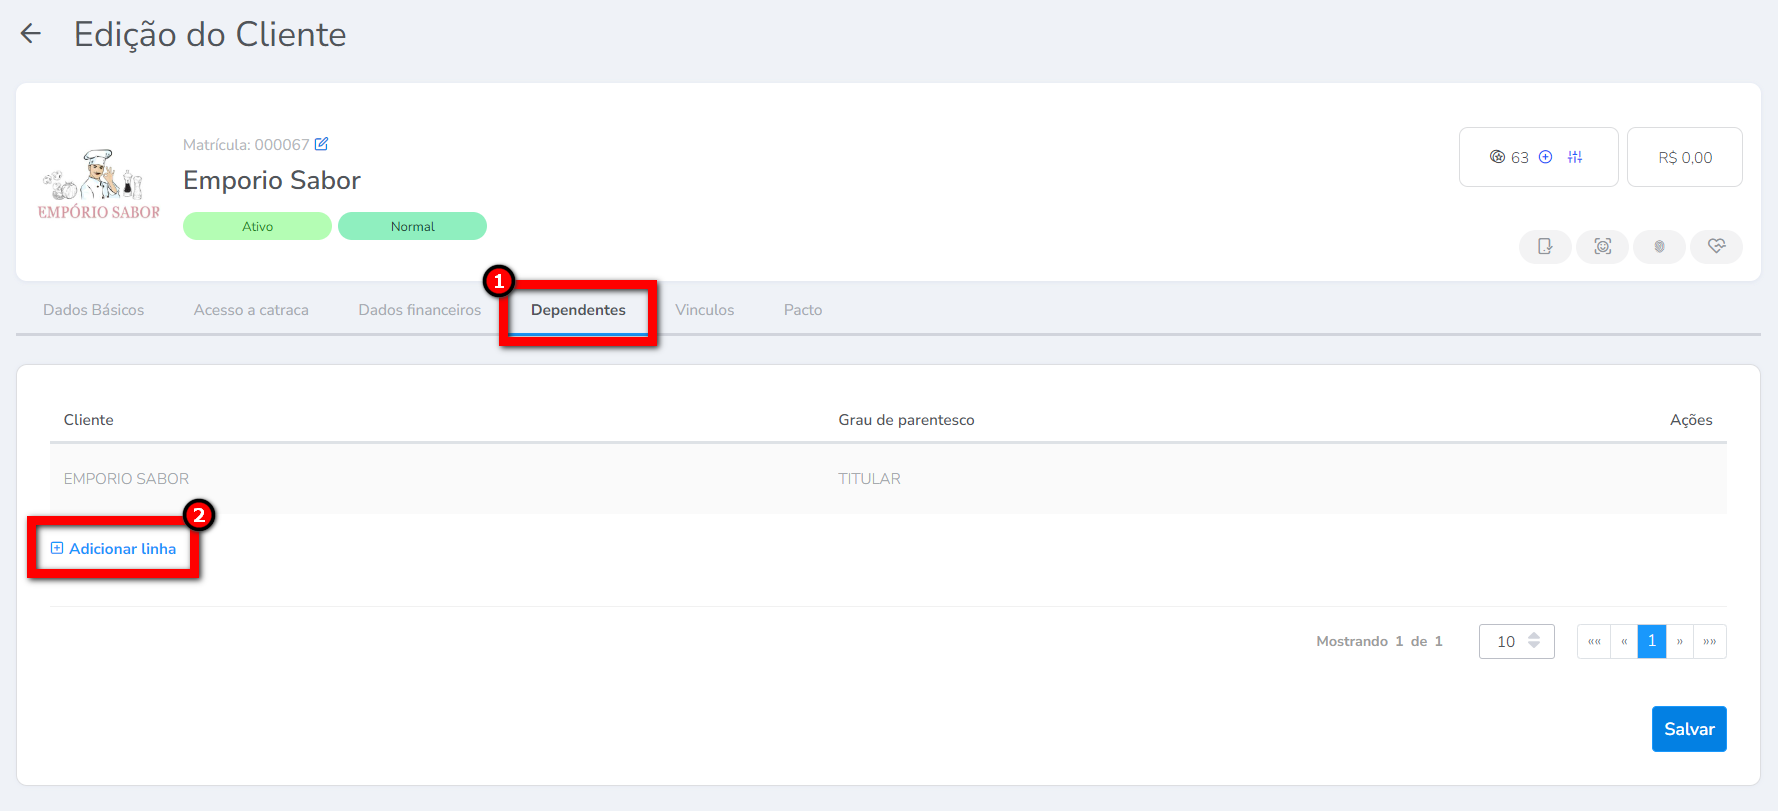
Task: Jump to the first page of results
Action: 1594,641
